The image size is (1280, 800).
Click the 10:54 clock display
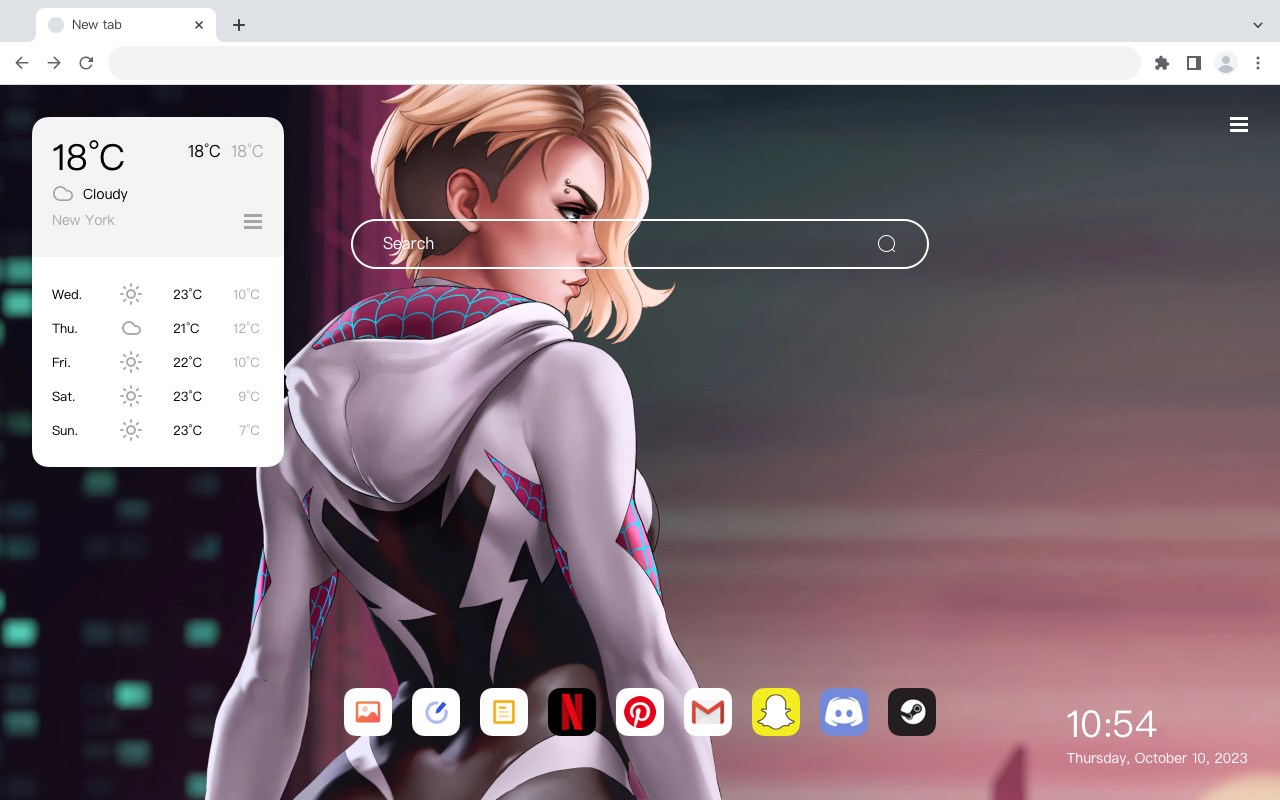pos(1111,724)
